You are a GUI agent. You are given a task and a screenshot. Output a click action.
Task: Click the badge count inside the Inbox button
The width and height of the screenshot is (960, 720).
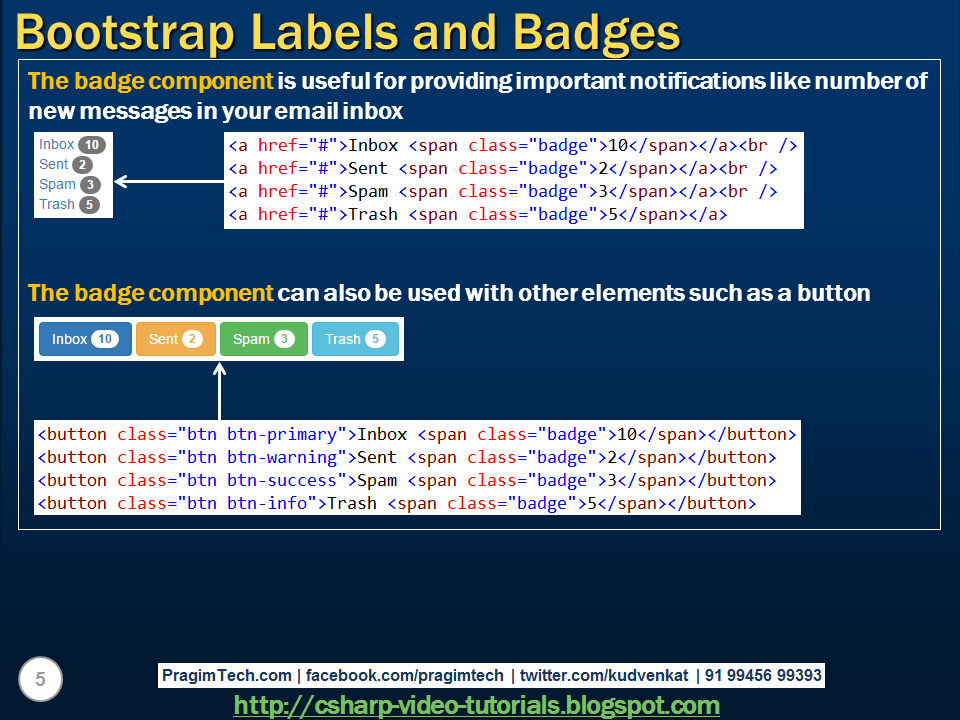[104, 338]
